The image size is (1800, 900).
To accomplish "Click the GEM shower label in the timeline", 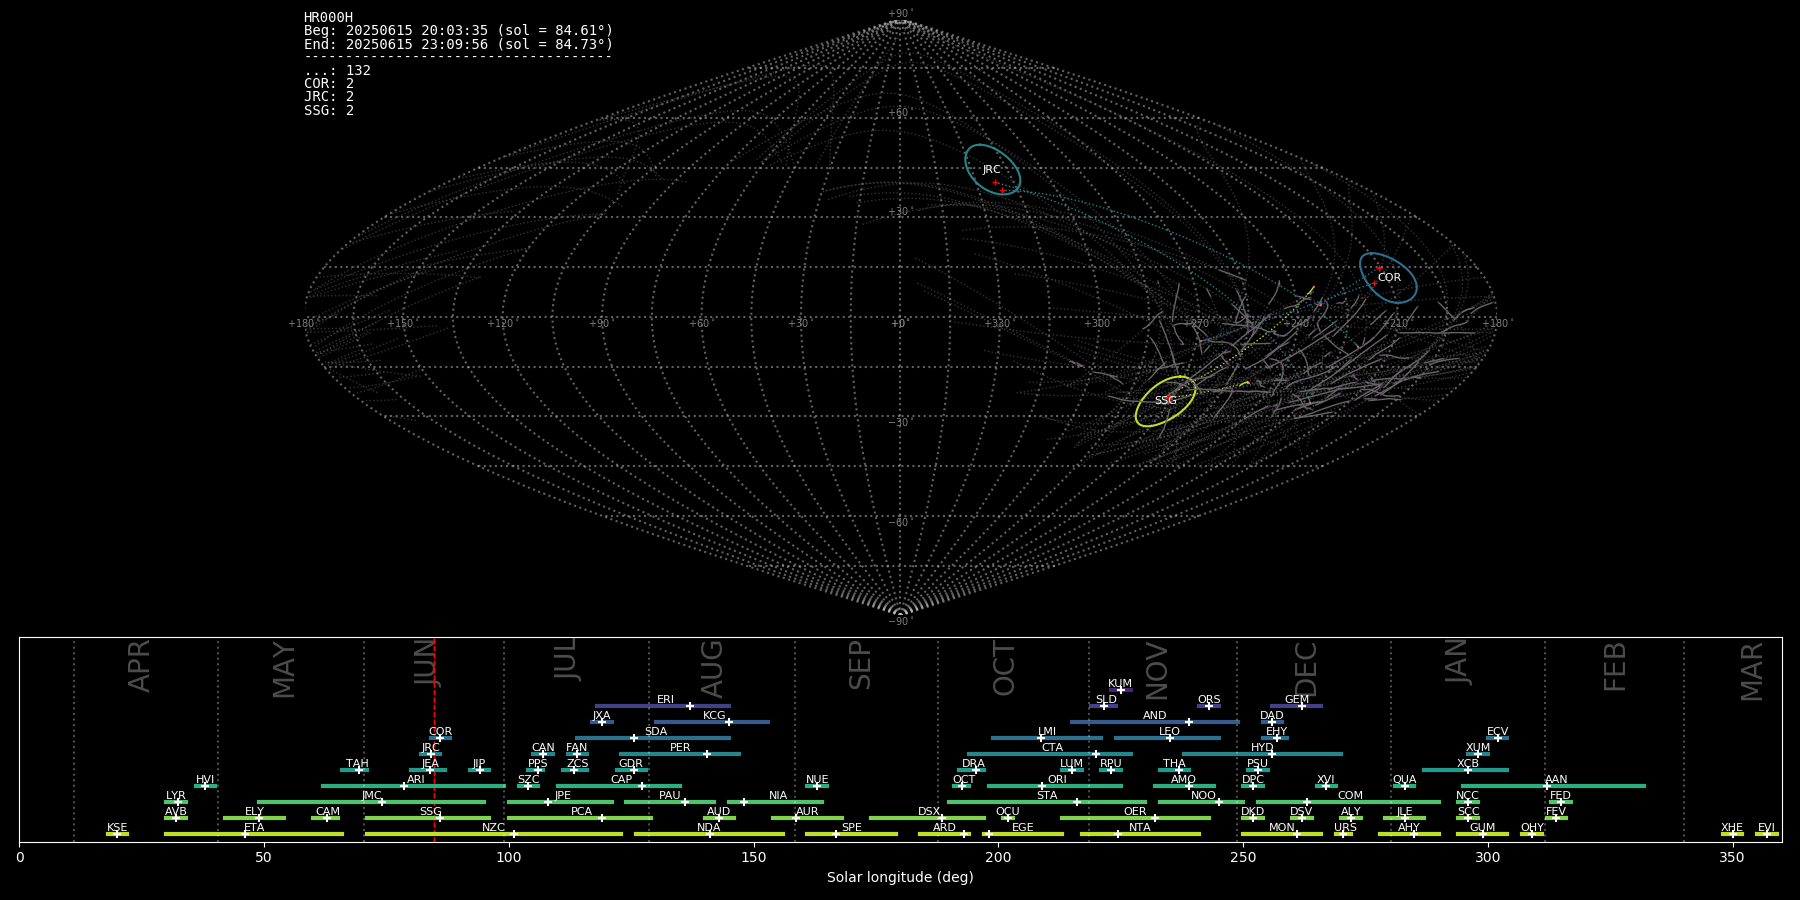I will (x=1297, y=700).
